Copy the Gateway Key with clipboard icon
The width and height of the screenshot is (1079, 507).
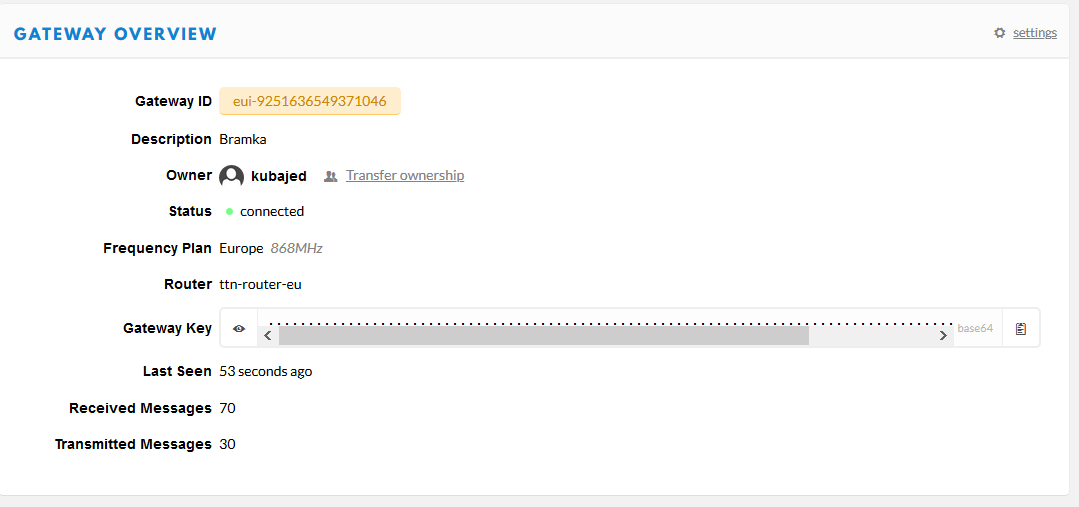coord(1020,328)
